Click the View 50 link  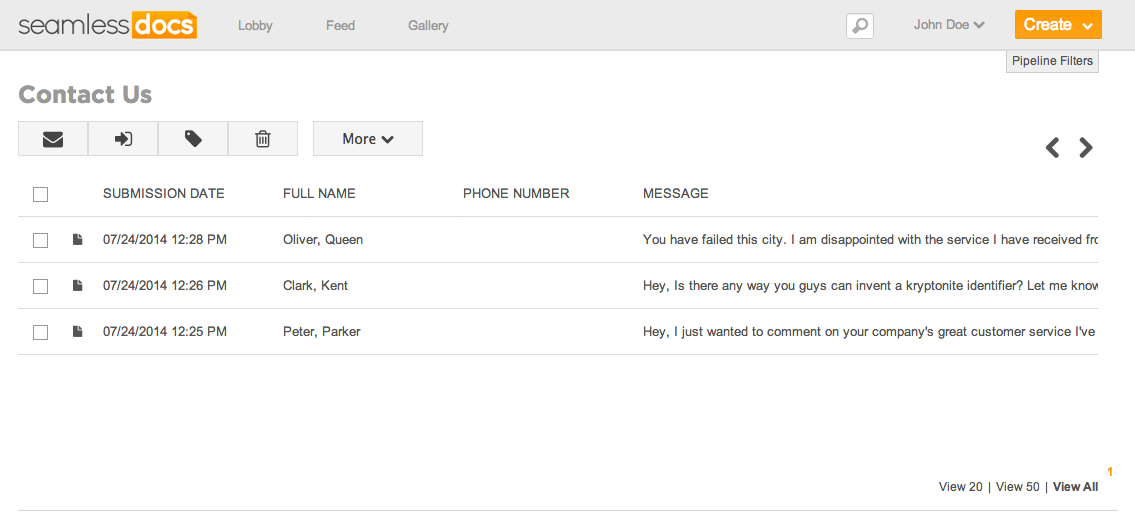1017,487
